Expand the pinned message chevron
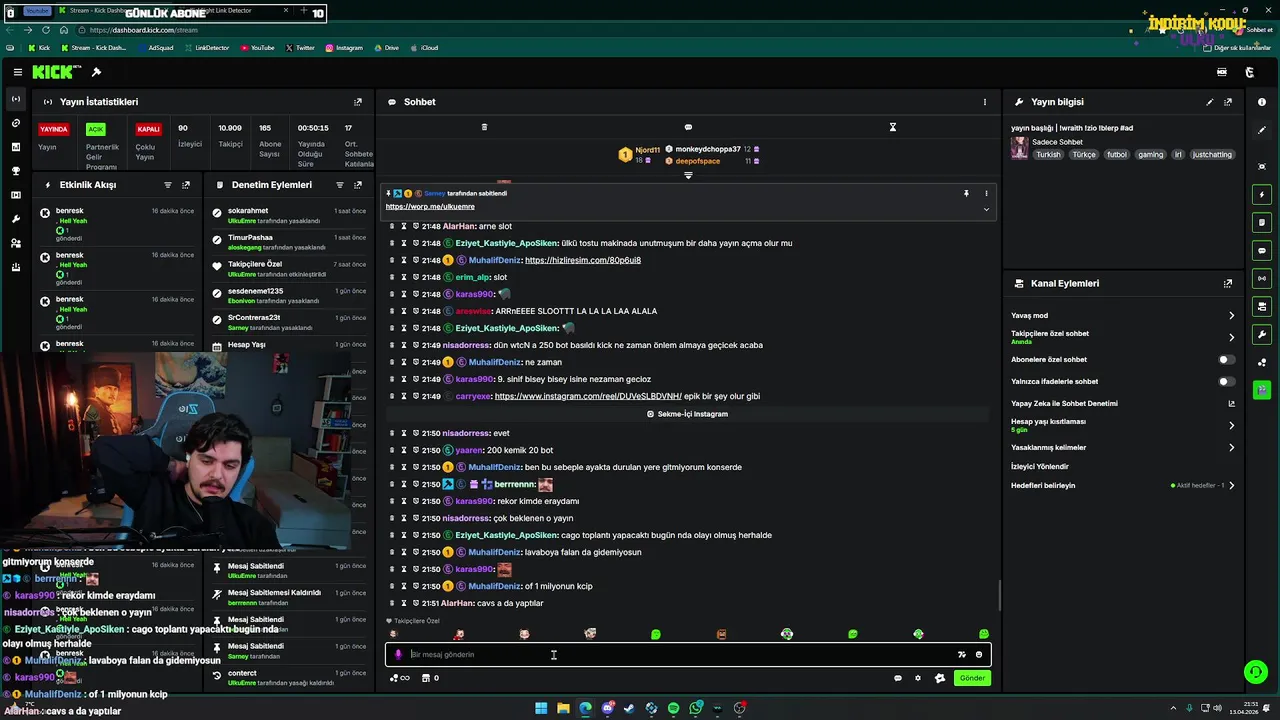The image size is (1280, 720). [x=986, y=209]
